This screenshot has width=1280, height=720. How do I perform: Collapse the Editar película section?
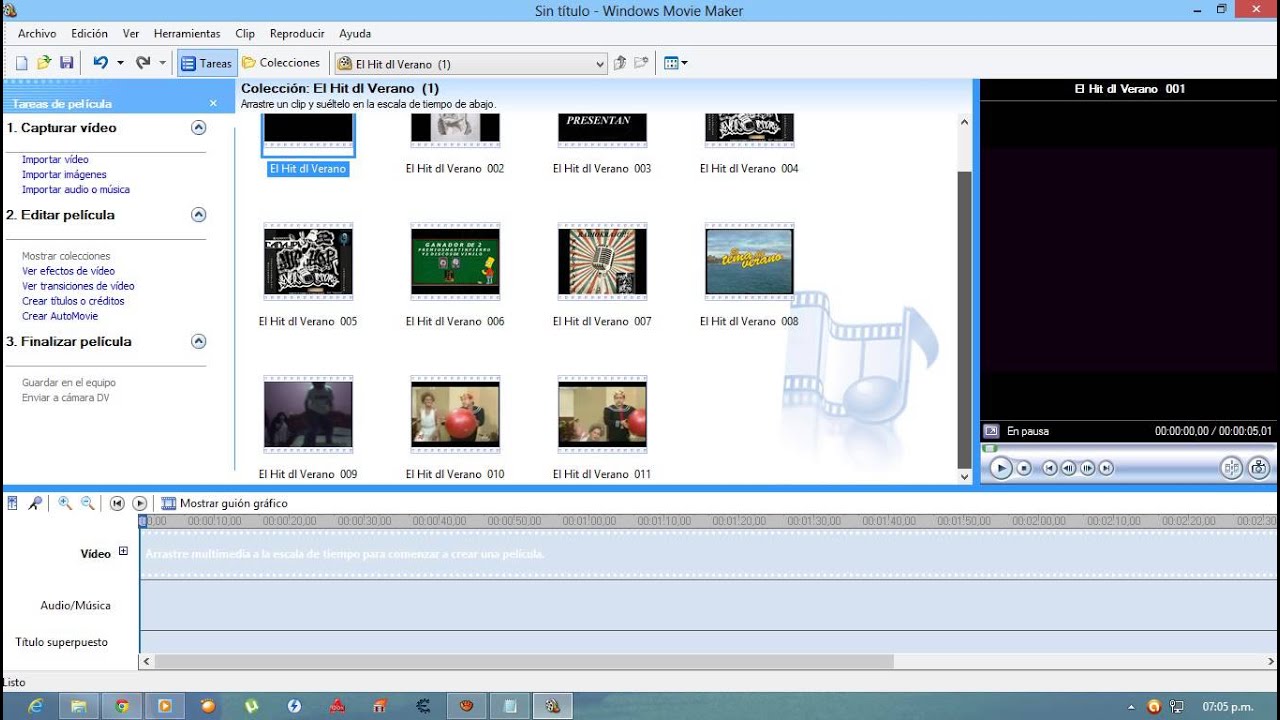pyautogui.click(x=198, y=215)
